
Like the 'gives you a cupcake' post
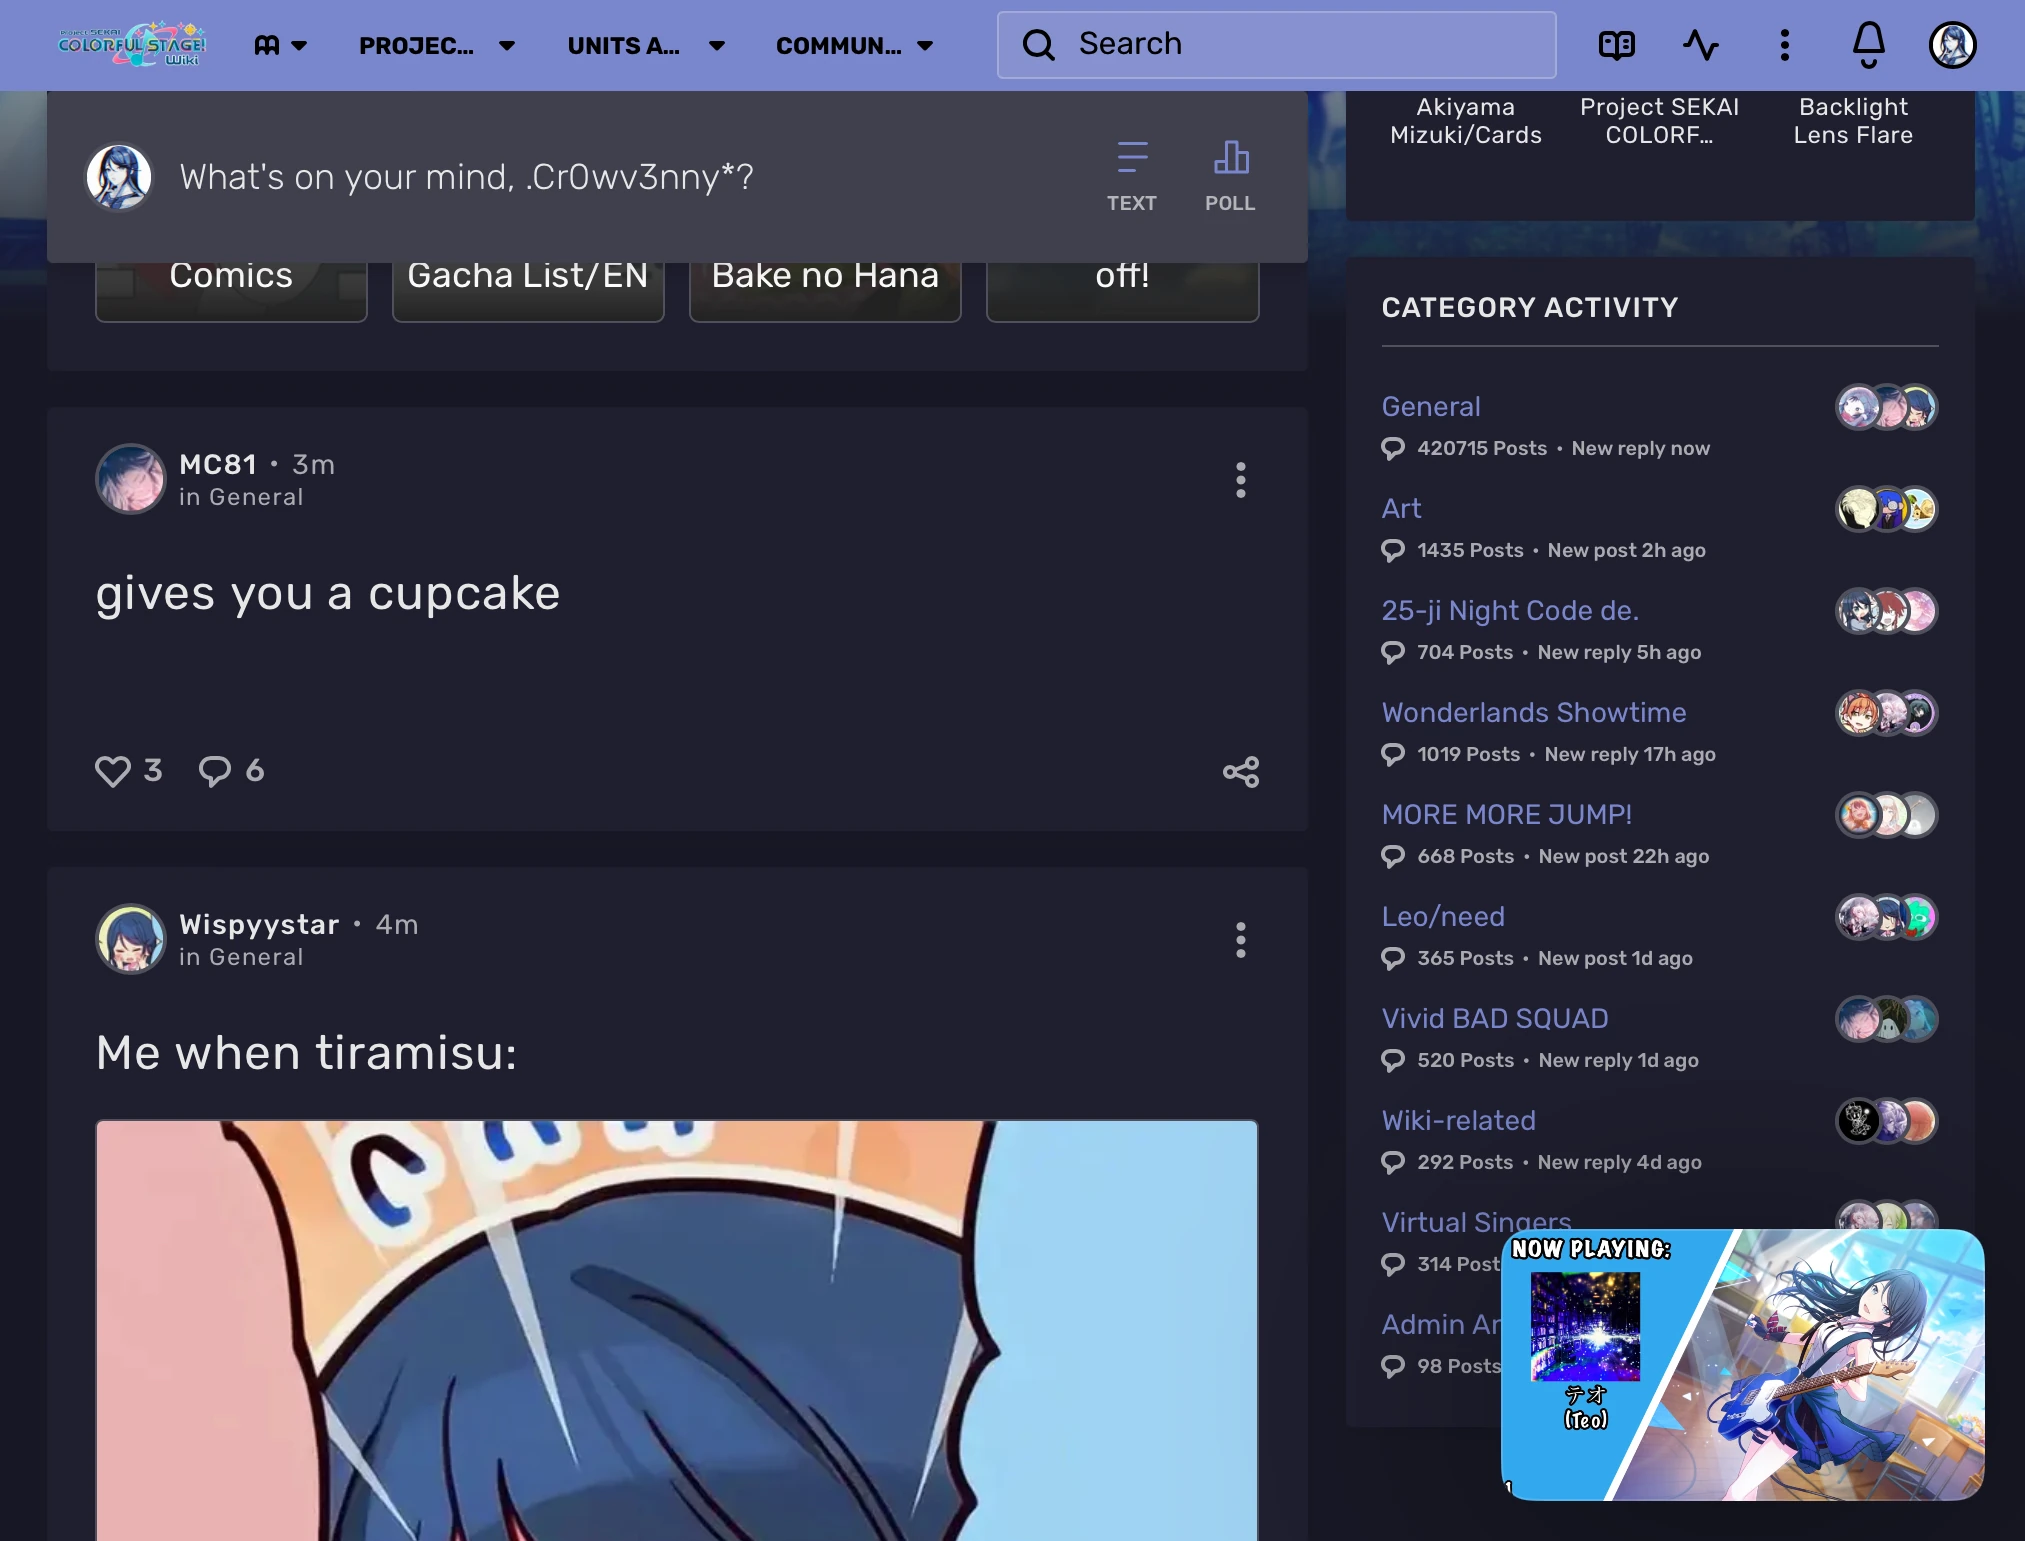(112, 771)
